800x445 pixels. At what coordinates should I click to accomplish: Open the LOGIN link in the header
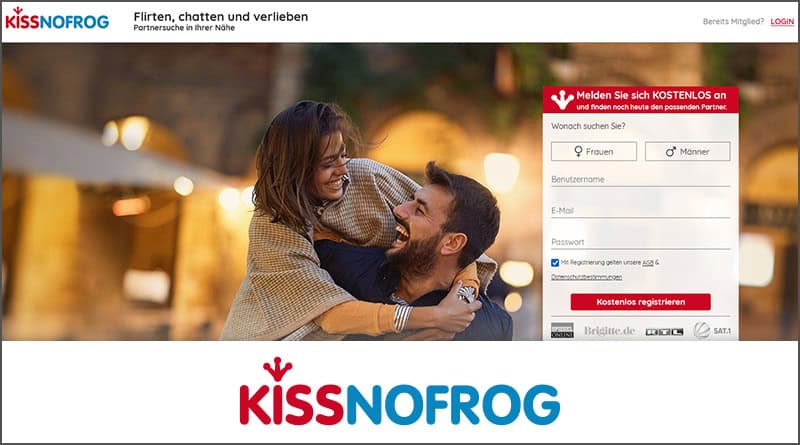coord(782,21)
